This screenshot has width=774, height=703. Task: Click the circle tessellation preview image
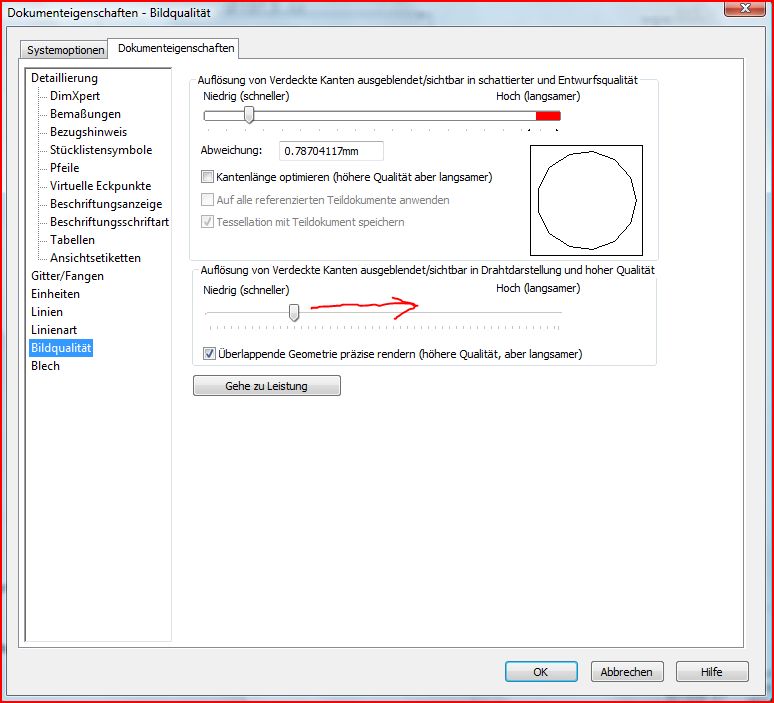tap(586, 200)
